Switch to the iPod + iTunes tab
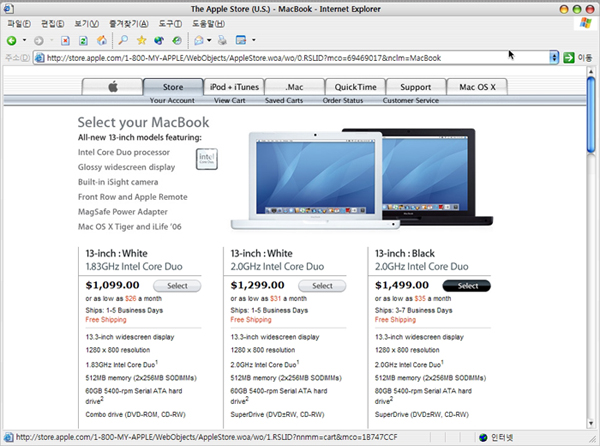 [234, 87]
